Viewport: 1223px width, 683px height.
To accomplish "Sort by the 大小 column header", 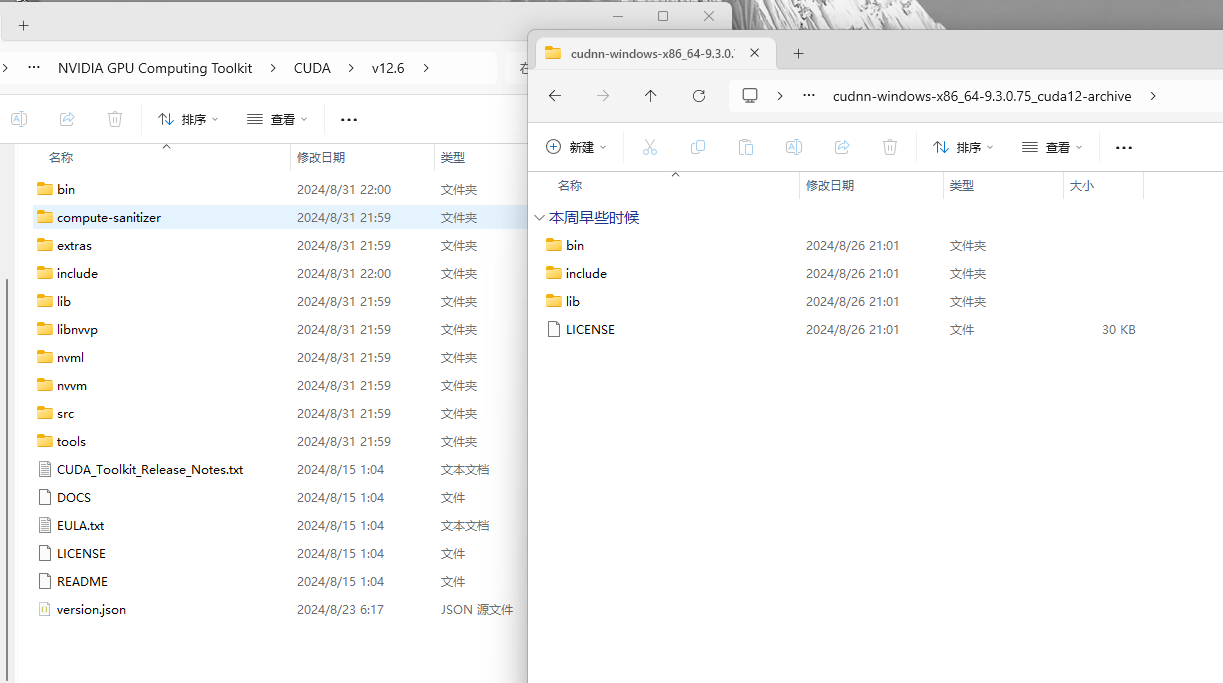I will [1082, 186].
